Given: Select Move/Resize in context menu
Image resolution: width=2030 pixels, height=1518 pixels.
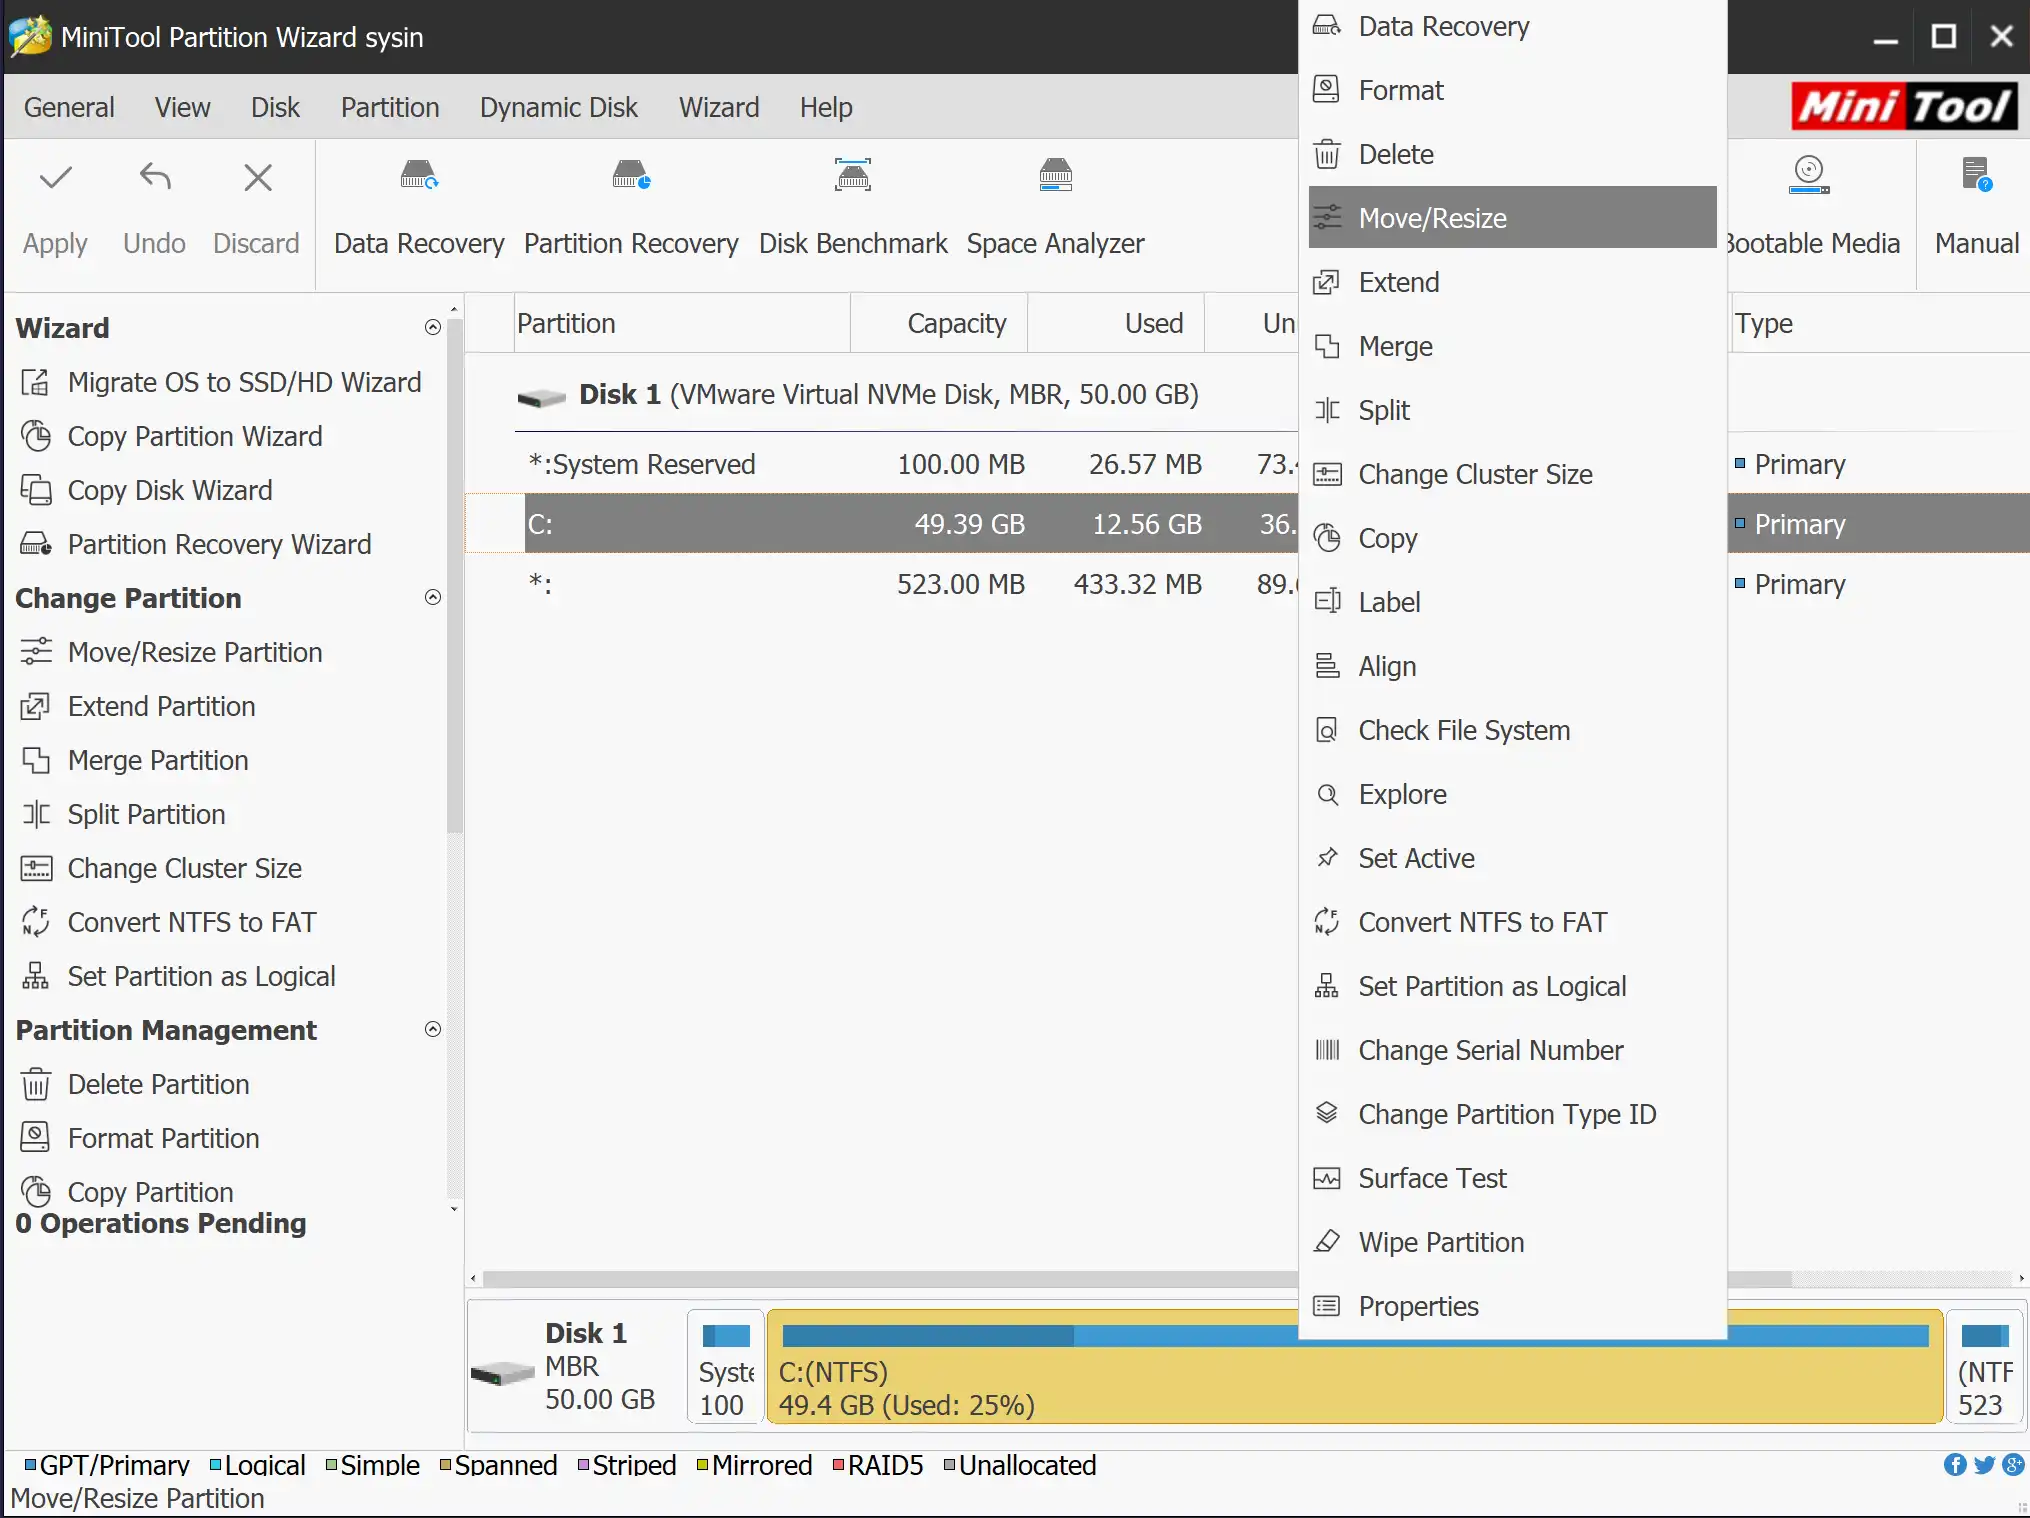Looking at the screenshot, I should [1512, 218].
